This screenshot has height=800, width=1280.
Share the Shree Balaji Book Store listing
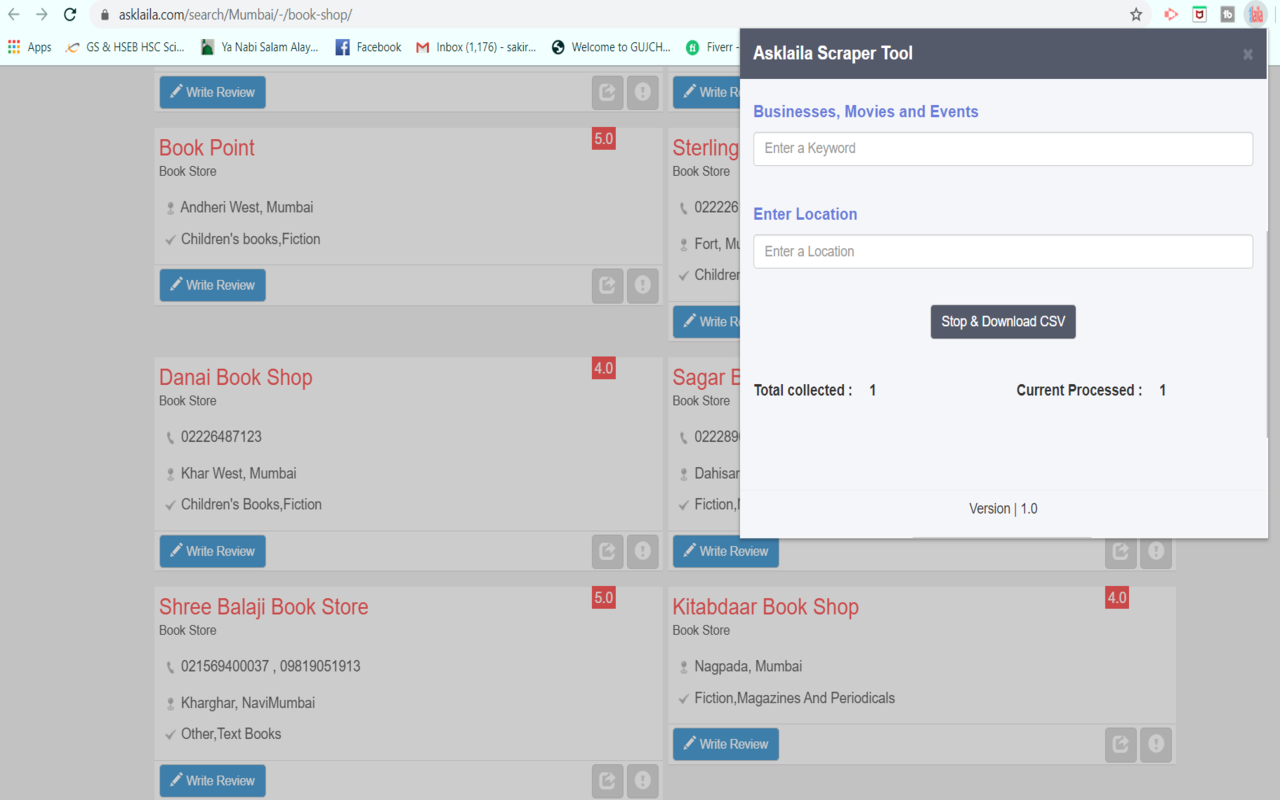coord(607,781)
